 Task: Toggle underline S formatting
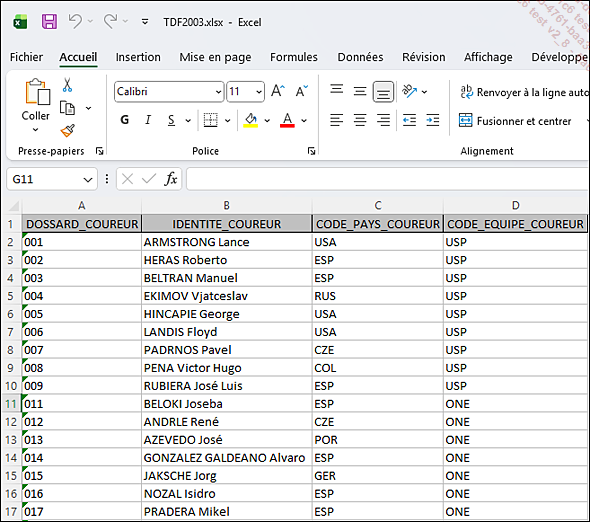coord(171,120)
